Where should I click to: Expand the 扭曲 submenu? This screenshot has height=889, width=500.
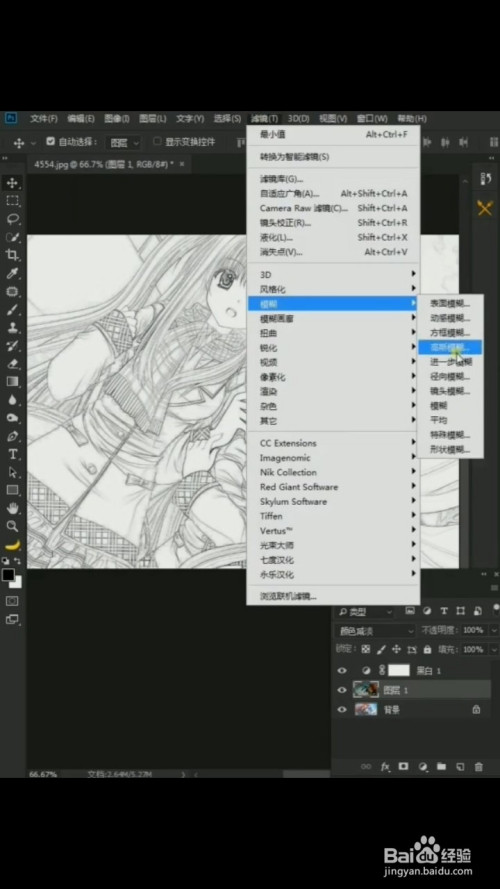pos(333,333)
